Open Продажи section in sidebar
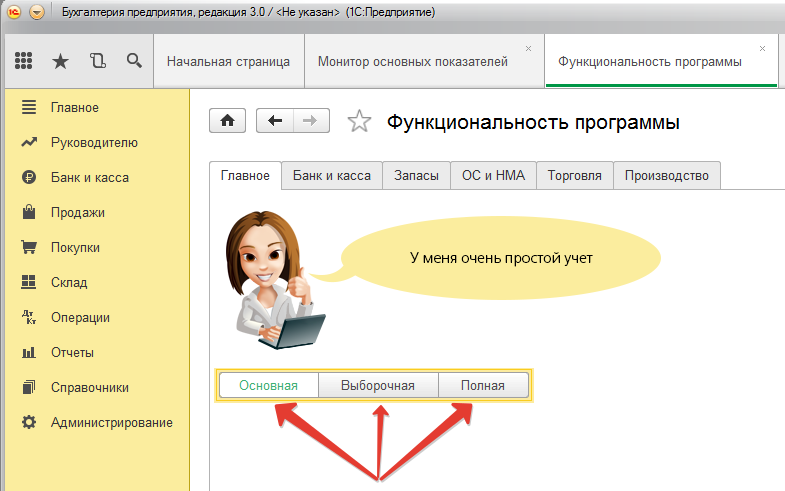The height and width of the screenshot is (491, 785). [77, 212]
